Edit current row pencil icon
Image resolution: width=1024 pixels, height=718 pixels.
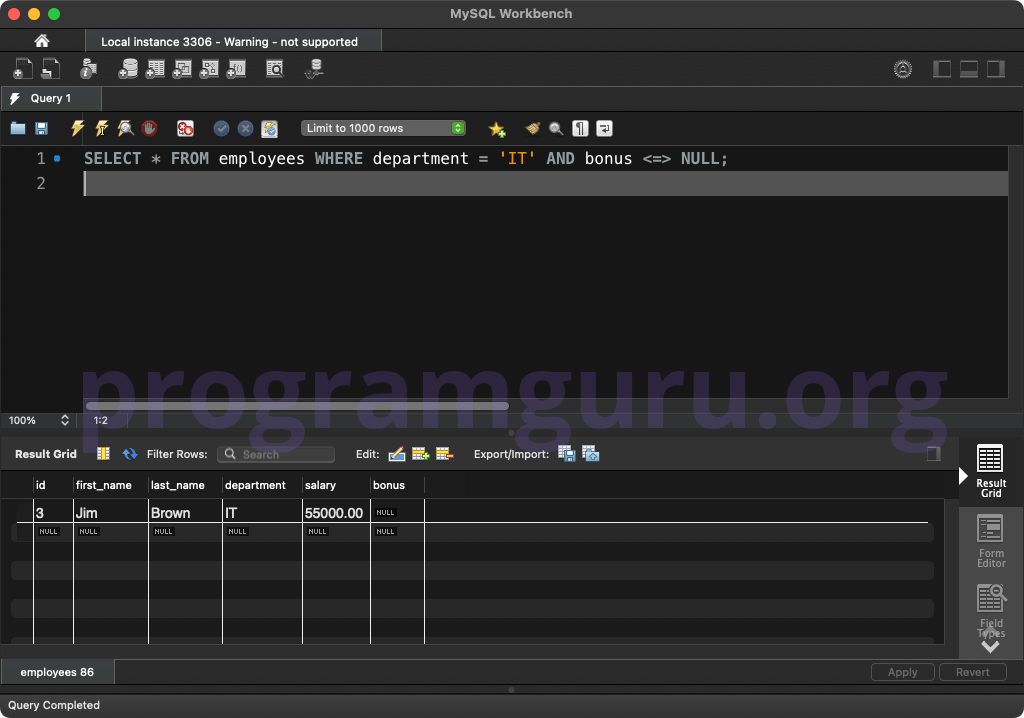pyautogui.click(x=396, y=453)
